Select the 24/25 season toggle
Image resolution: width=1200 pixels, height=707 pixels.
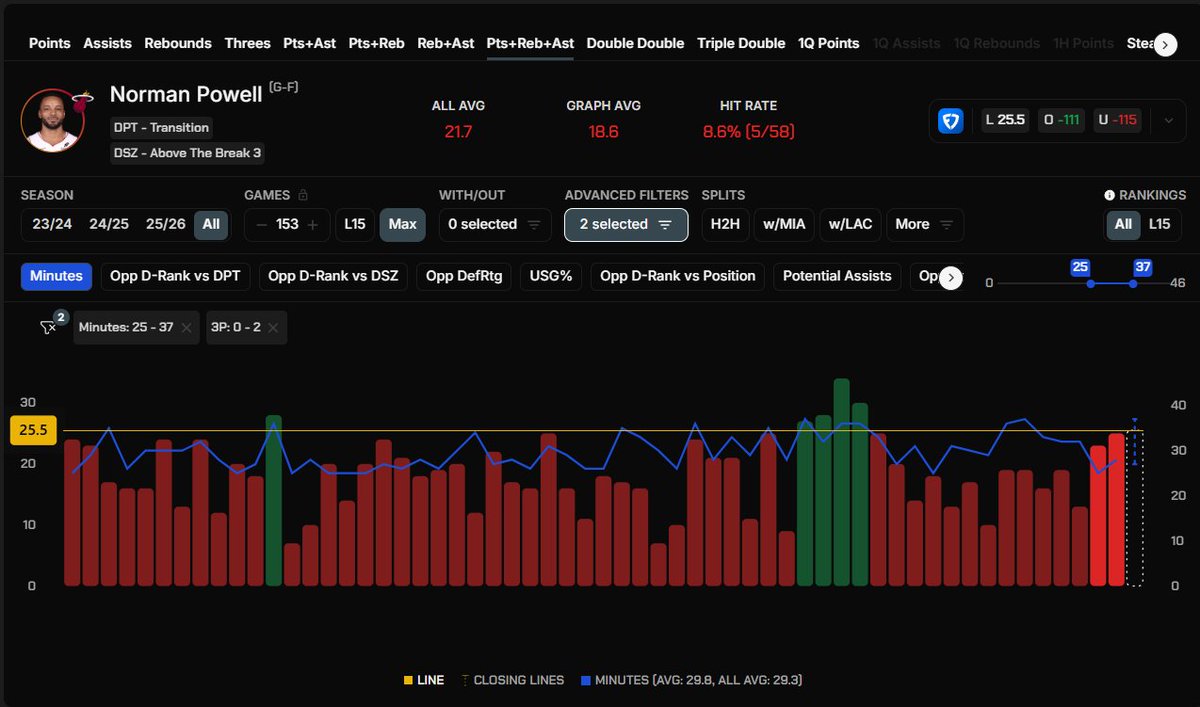tap(109, 224)
